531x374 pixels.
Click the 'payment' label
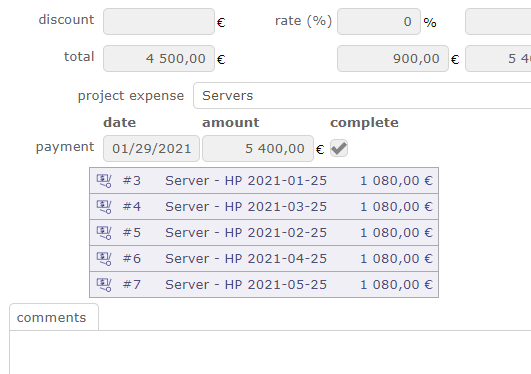click(65, 147)
